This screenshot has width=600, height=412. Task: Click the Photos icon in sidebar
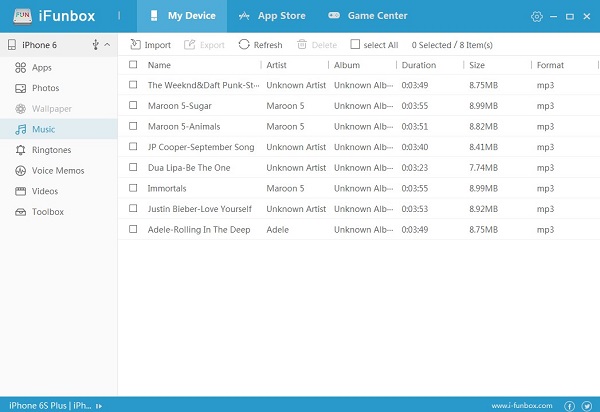point(20,88)
